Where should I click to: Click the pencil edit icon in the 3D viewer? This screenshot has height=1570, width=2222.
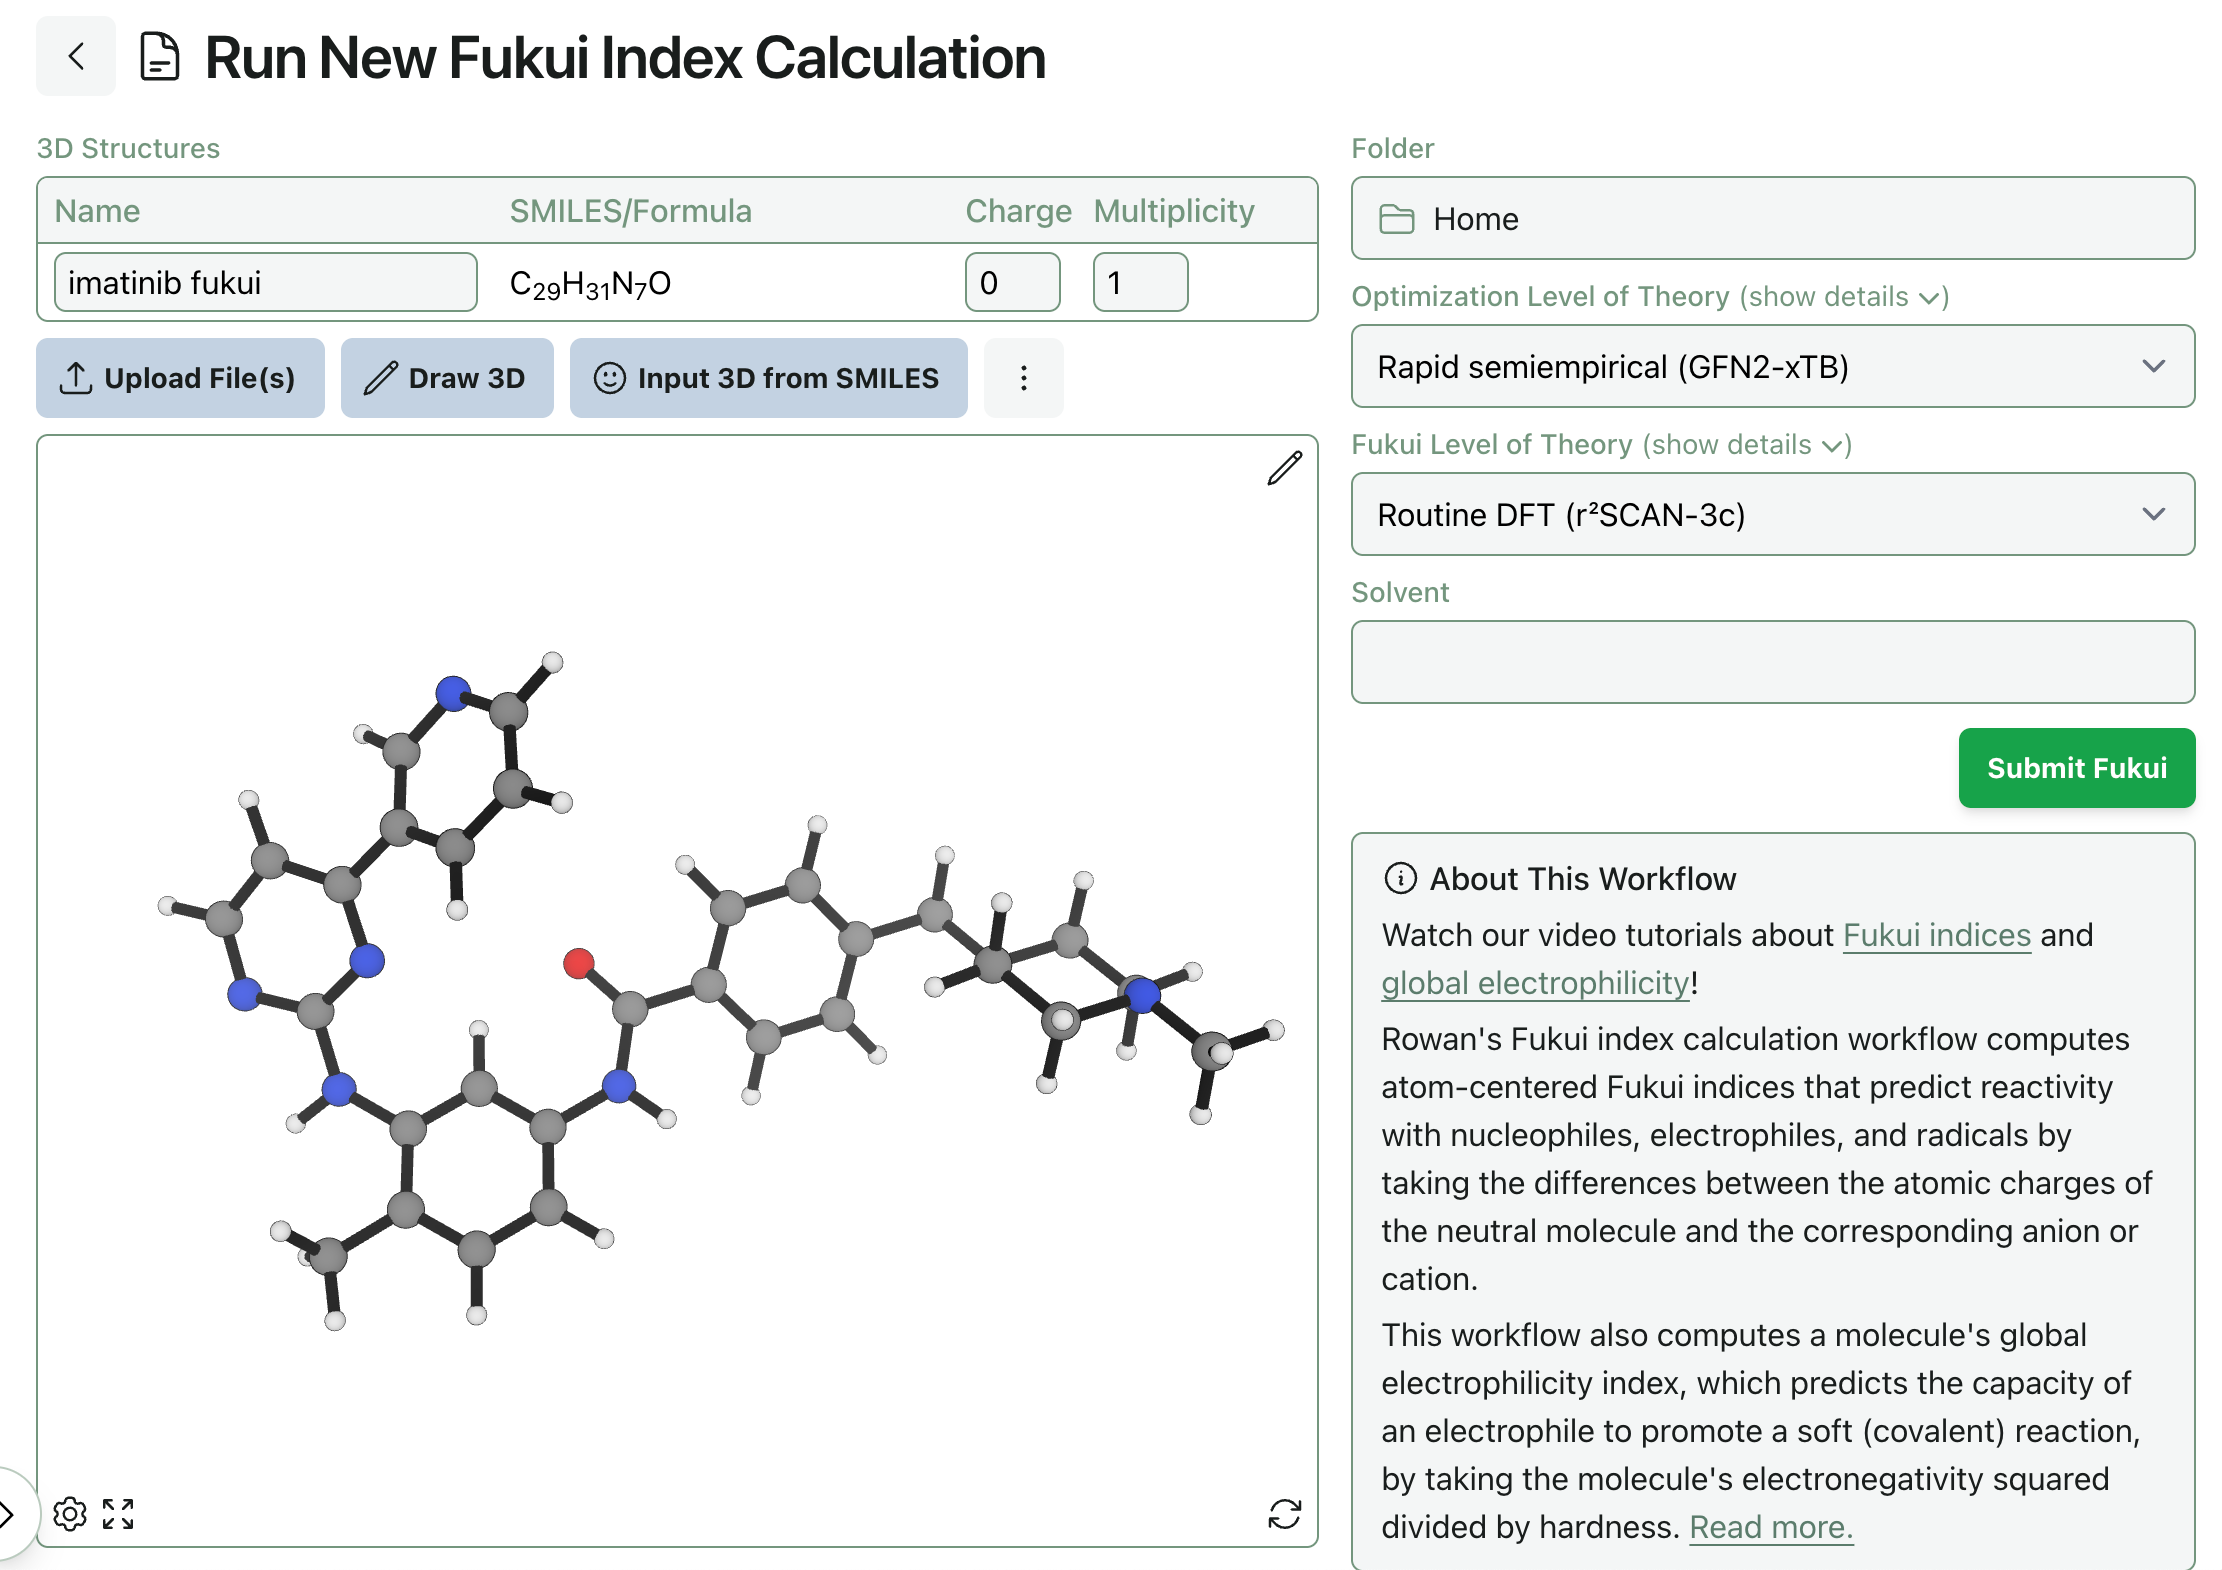(1284, 468)
